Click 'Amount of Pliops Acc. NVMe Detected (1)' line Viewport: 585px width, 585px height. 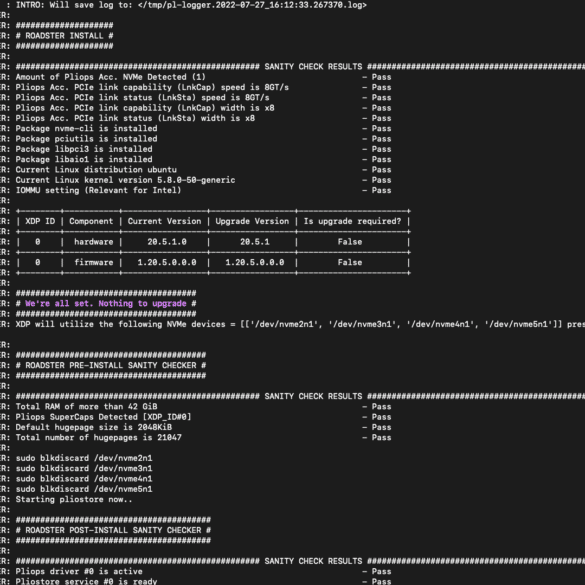pos(110,77)
